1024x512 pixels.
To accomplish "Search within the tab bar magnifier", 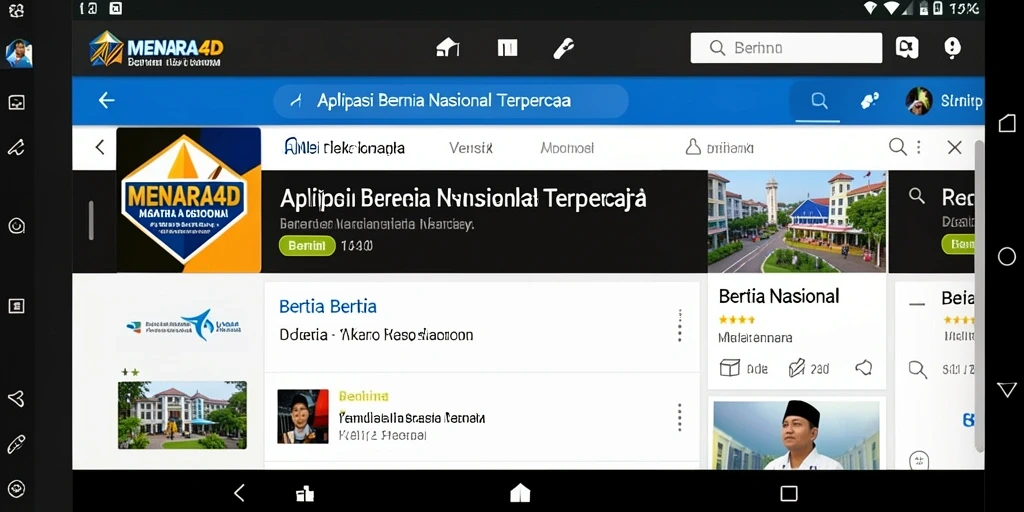I will 898,147.
